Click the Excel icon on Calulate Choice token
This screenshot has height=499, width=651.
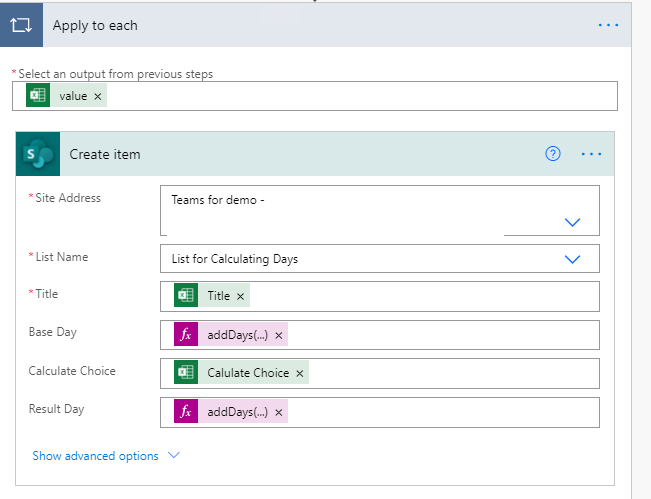click(x=186, y=372)
